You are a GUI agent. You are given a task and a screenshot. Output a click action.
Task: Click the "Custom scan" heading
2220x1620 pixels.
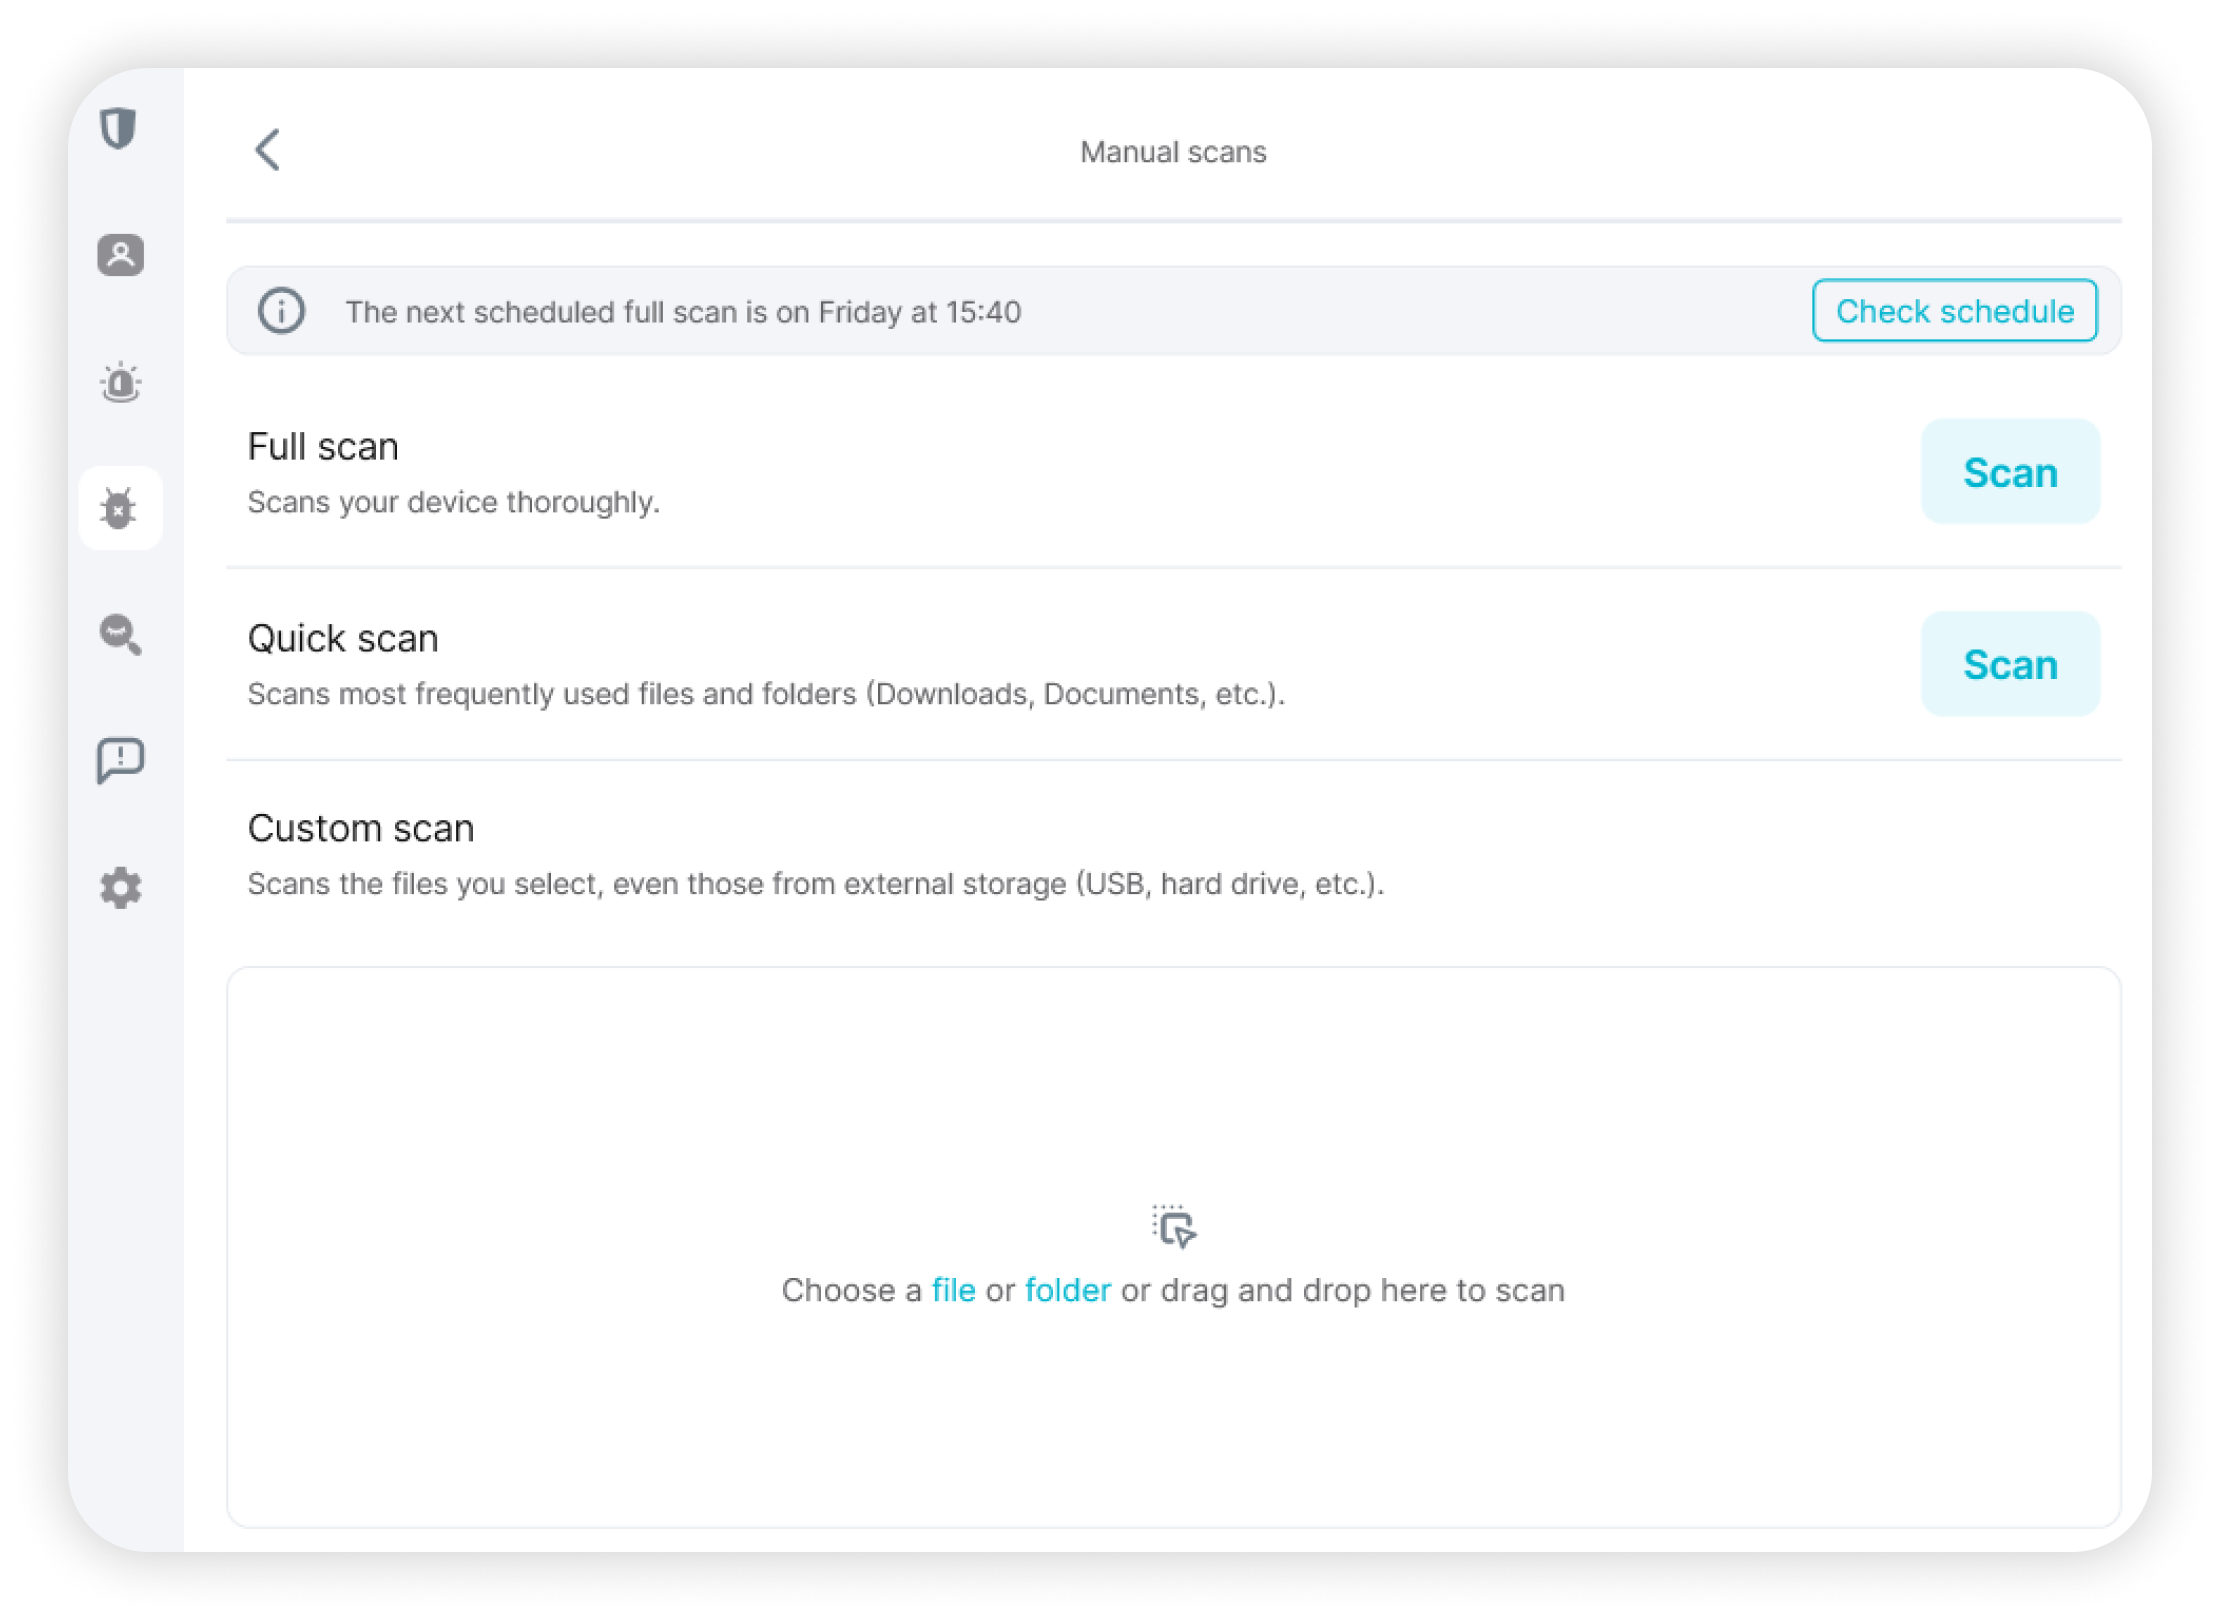coord(361,829)
